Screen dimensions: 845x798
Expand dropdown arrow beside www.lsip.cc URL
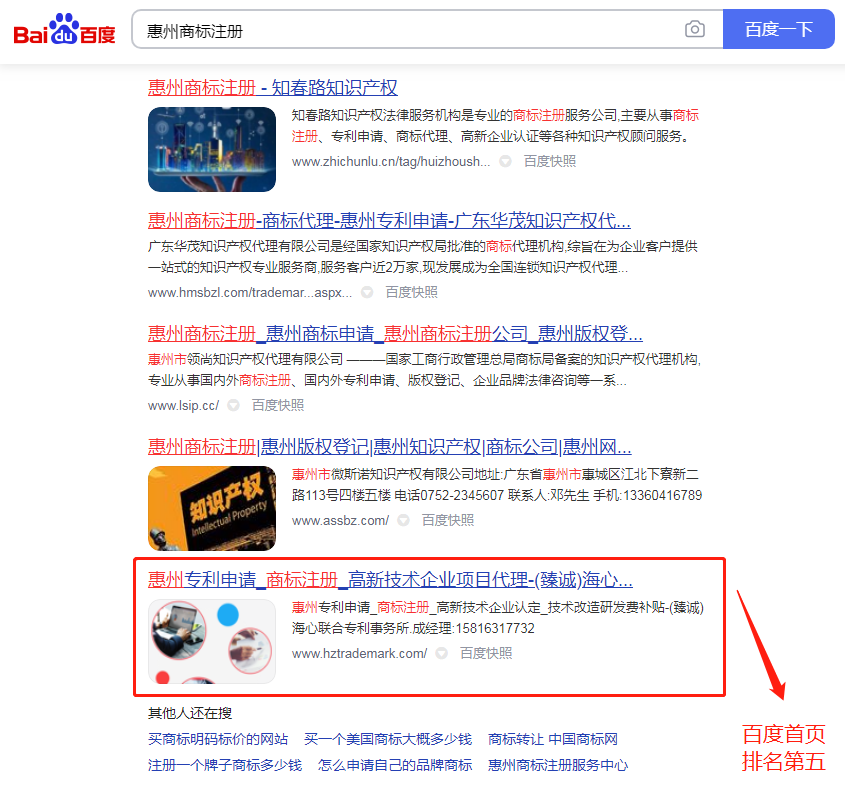233,405
